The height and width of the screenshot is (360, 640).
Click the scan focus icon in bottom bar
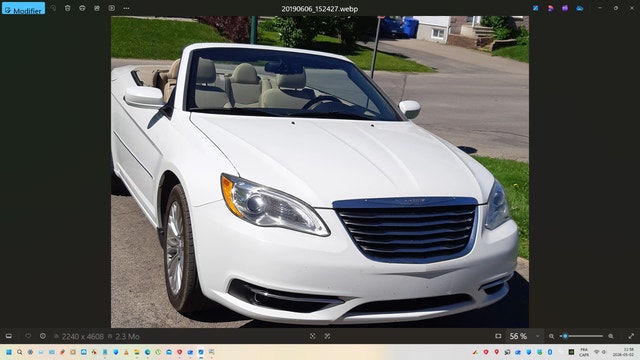pos(313,336)
